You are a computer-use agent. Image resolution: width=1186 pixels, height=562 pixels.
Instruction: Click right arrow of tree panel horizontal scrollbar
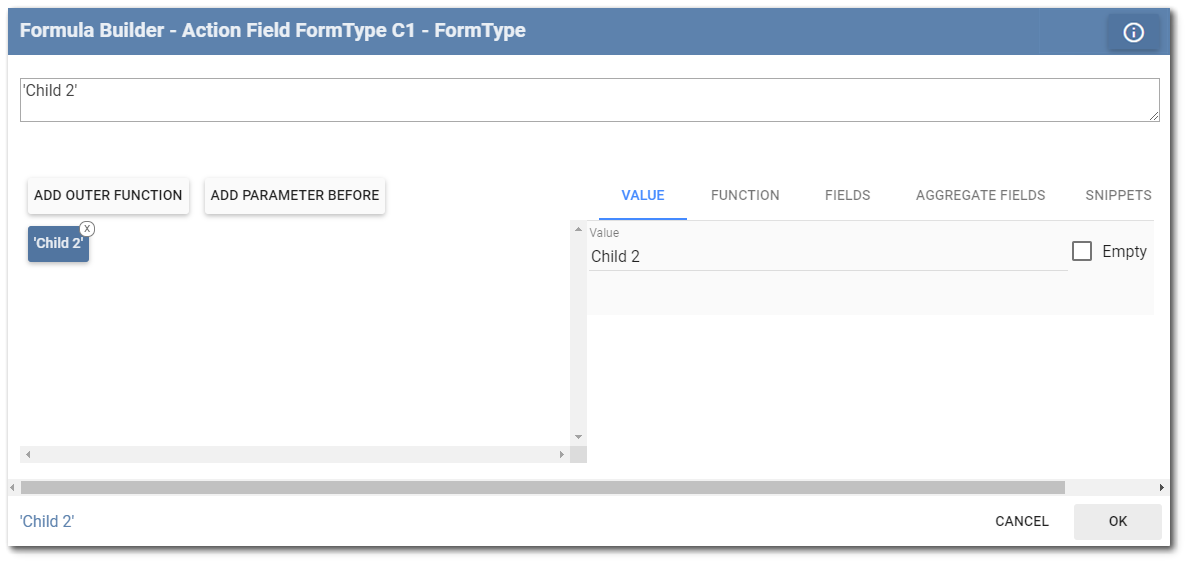561,455
